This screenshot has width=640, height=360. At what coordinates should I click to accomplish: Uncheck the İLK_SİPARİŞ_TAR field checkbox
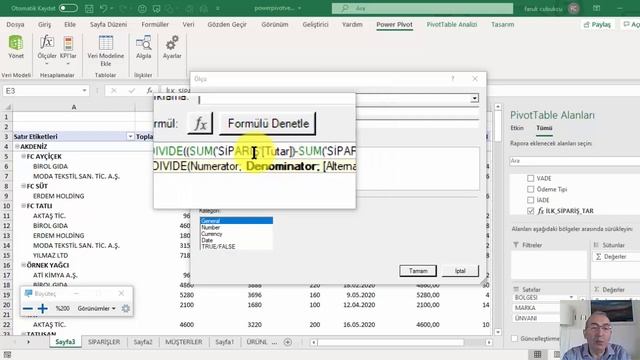click(531, 211)
